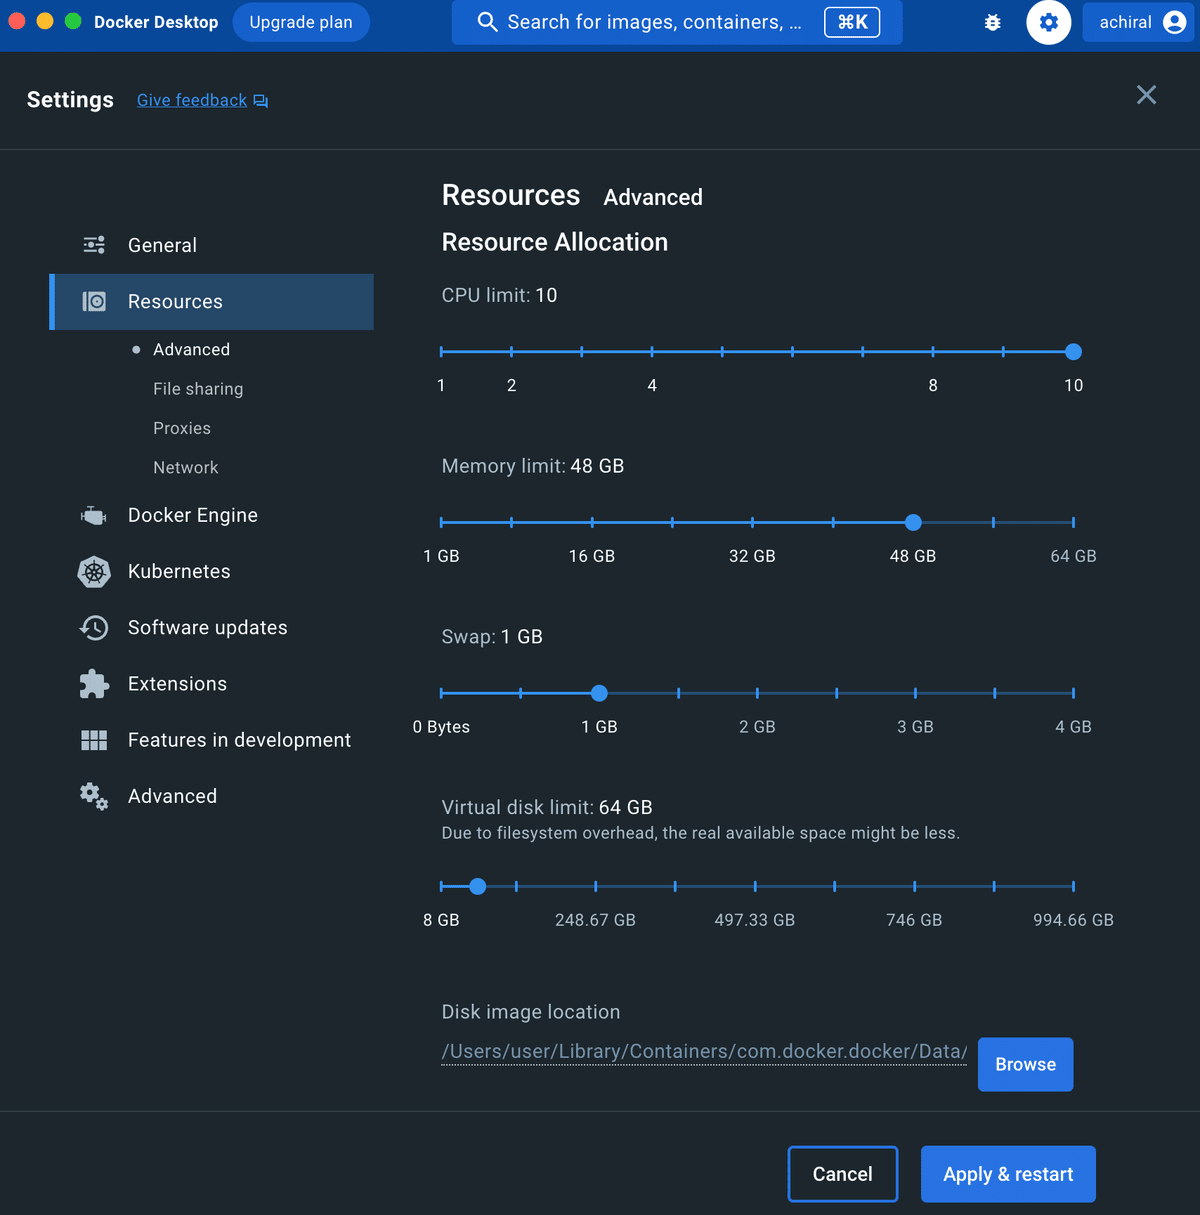
Task: Click Memory limit slider handle
Action: click(x=913, y=522)
